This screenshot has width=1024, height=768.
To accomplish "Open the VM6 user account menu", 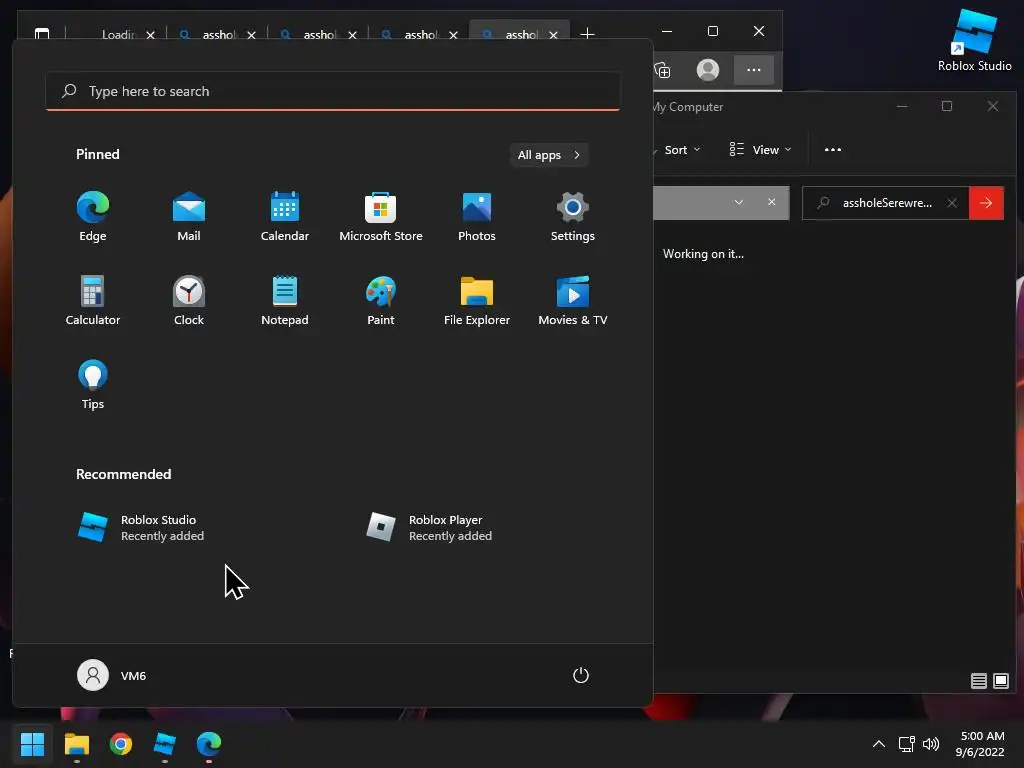I will coord(112,675).
